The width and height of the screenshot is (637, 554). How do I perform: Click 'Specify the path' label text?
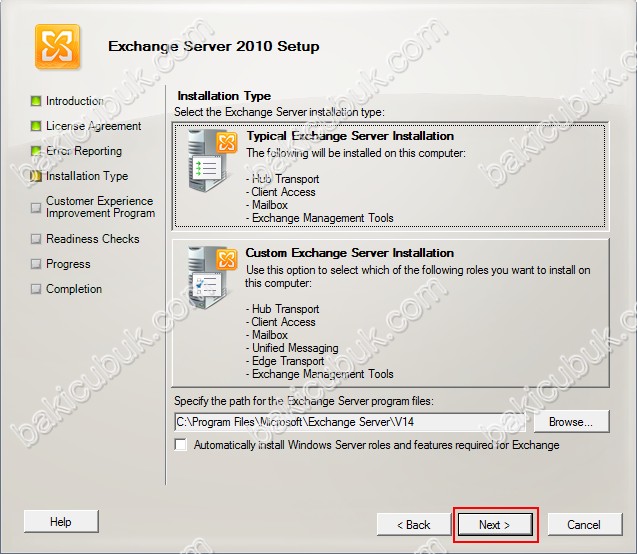click(x=304, y=401)
